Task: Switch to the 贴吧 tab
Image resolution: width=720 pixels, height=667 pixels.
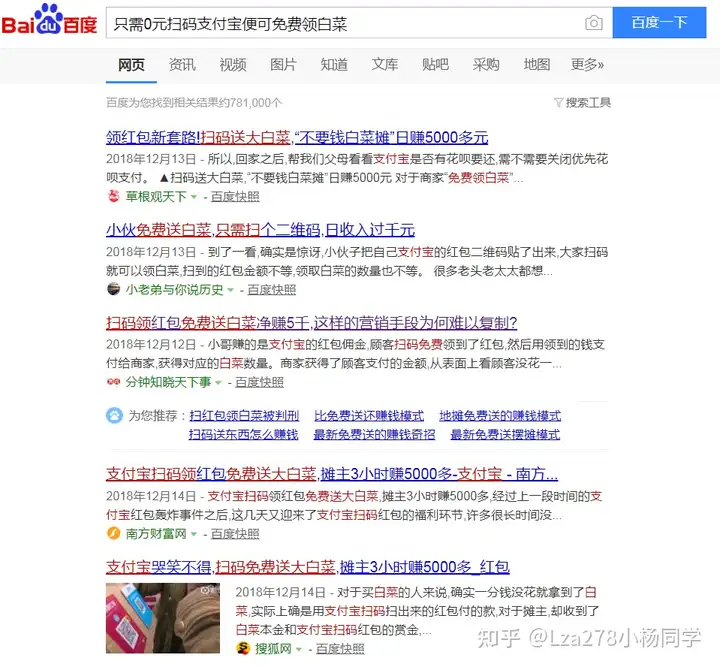Action: coord(435,65)
